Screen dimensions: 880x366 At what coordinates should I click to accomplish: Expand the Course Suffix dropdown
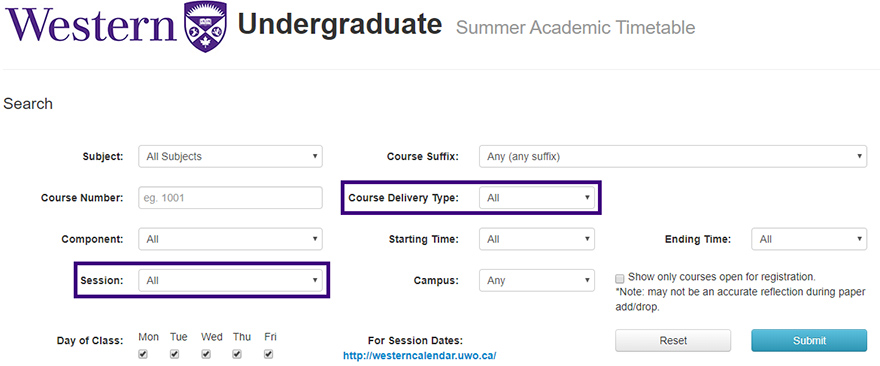pyautogui.click(x=673, y=157)
